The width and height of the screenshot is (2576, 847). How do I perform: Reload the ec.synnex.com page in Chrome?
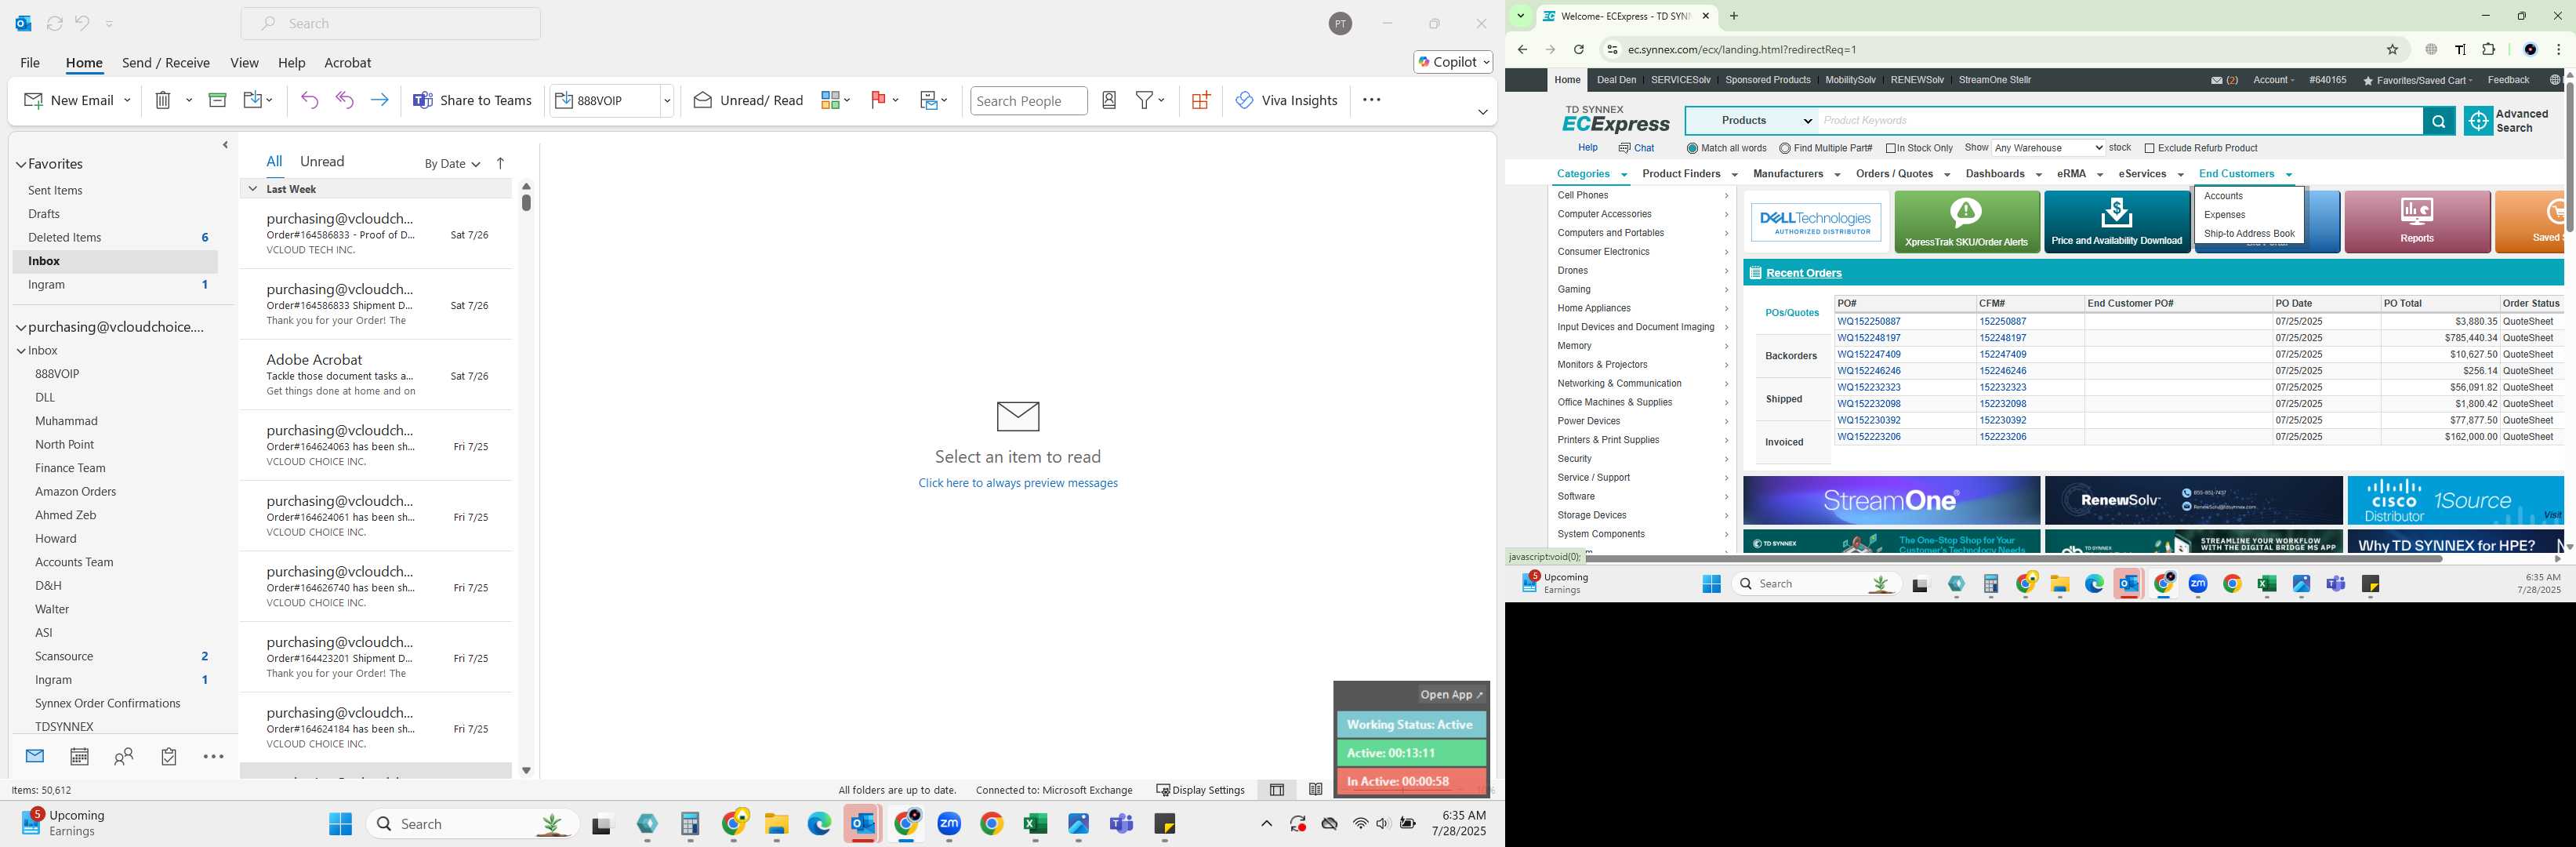[1578, 50]
